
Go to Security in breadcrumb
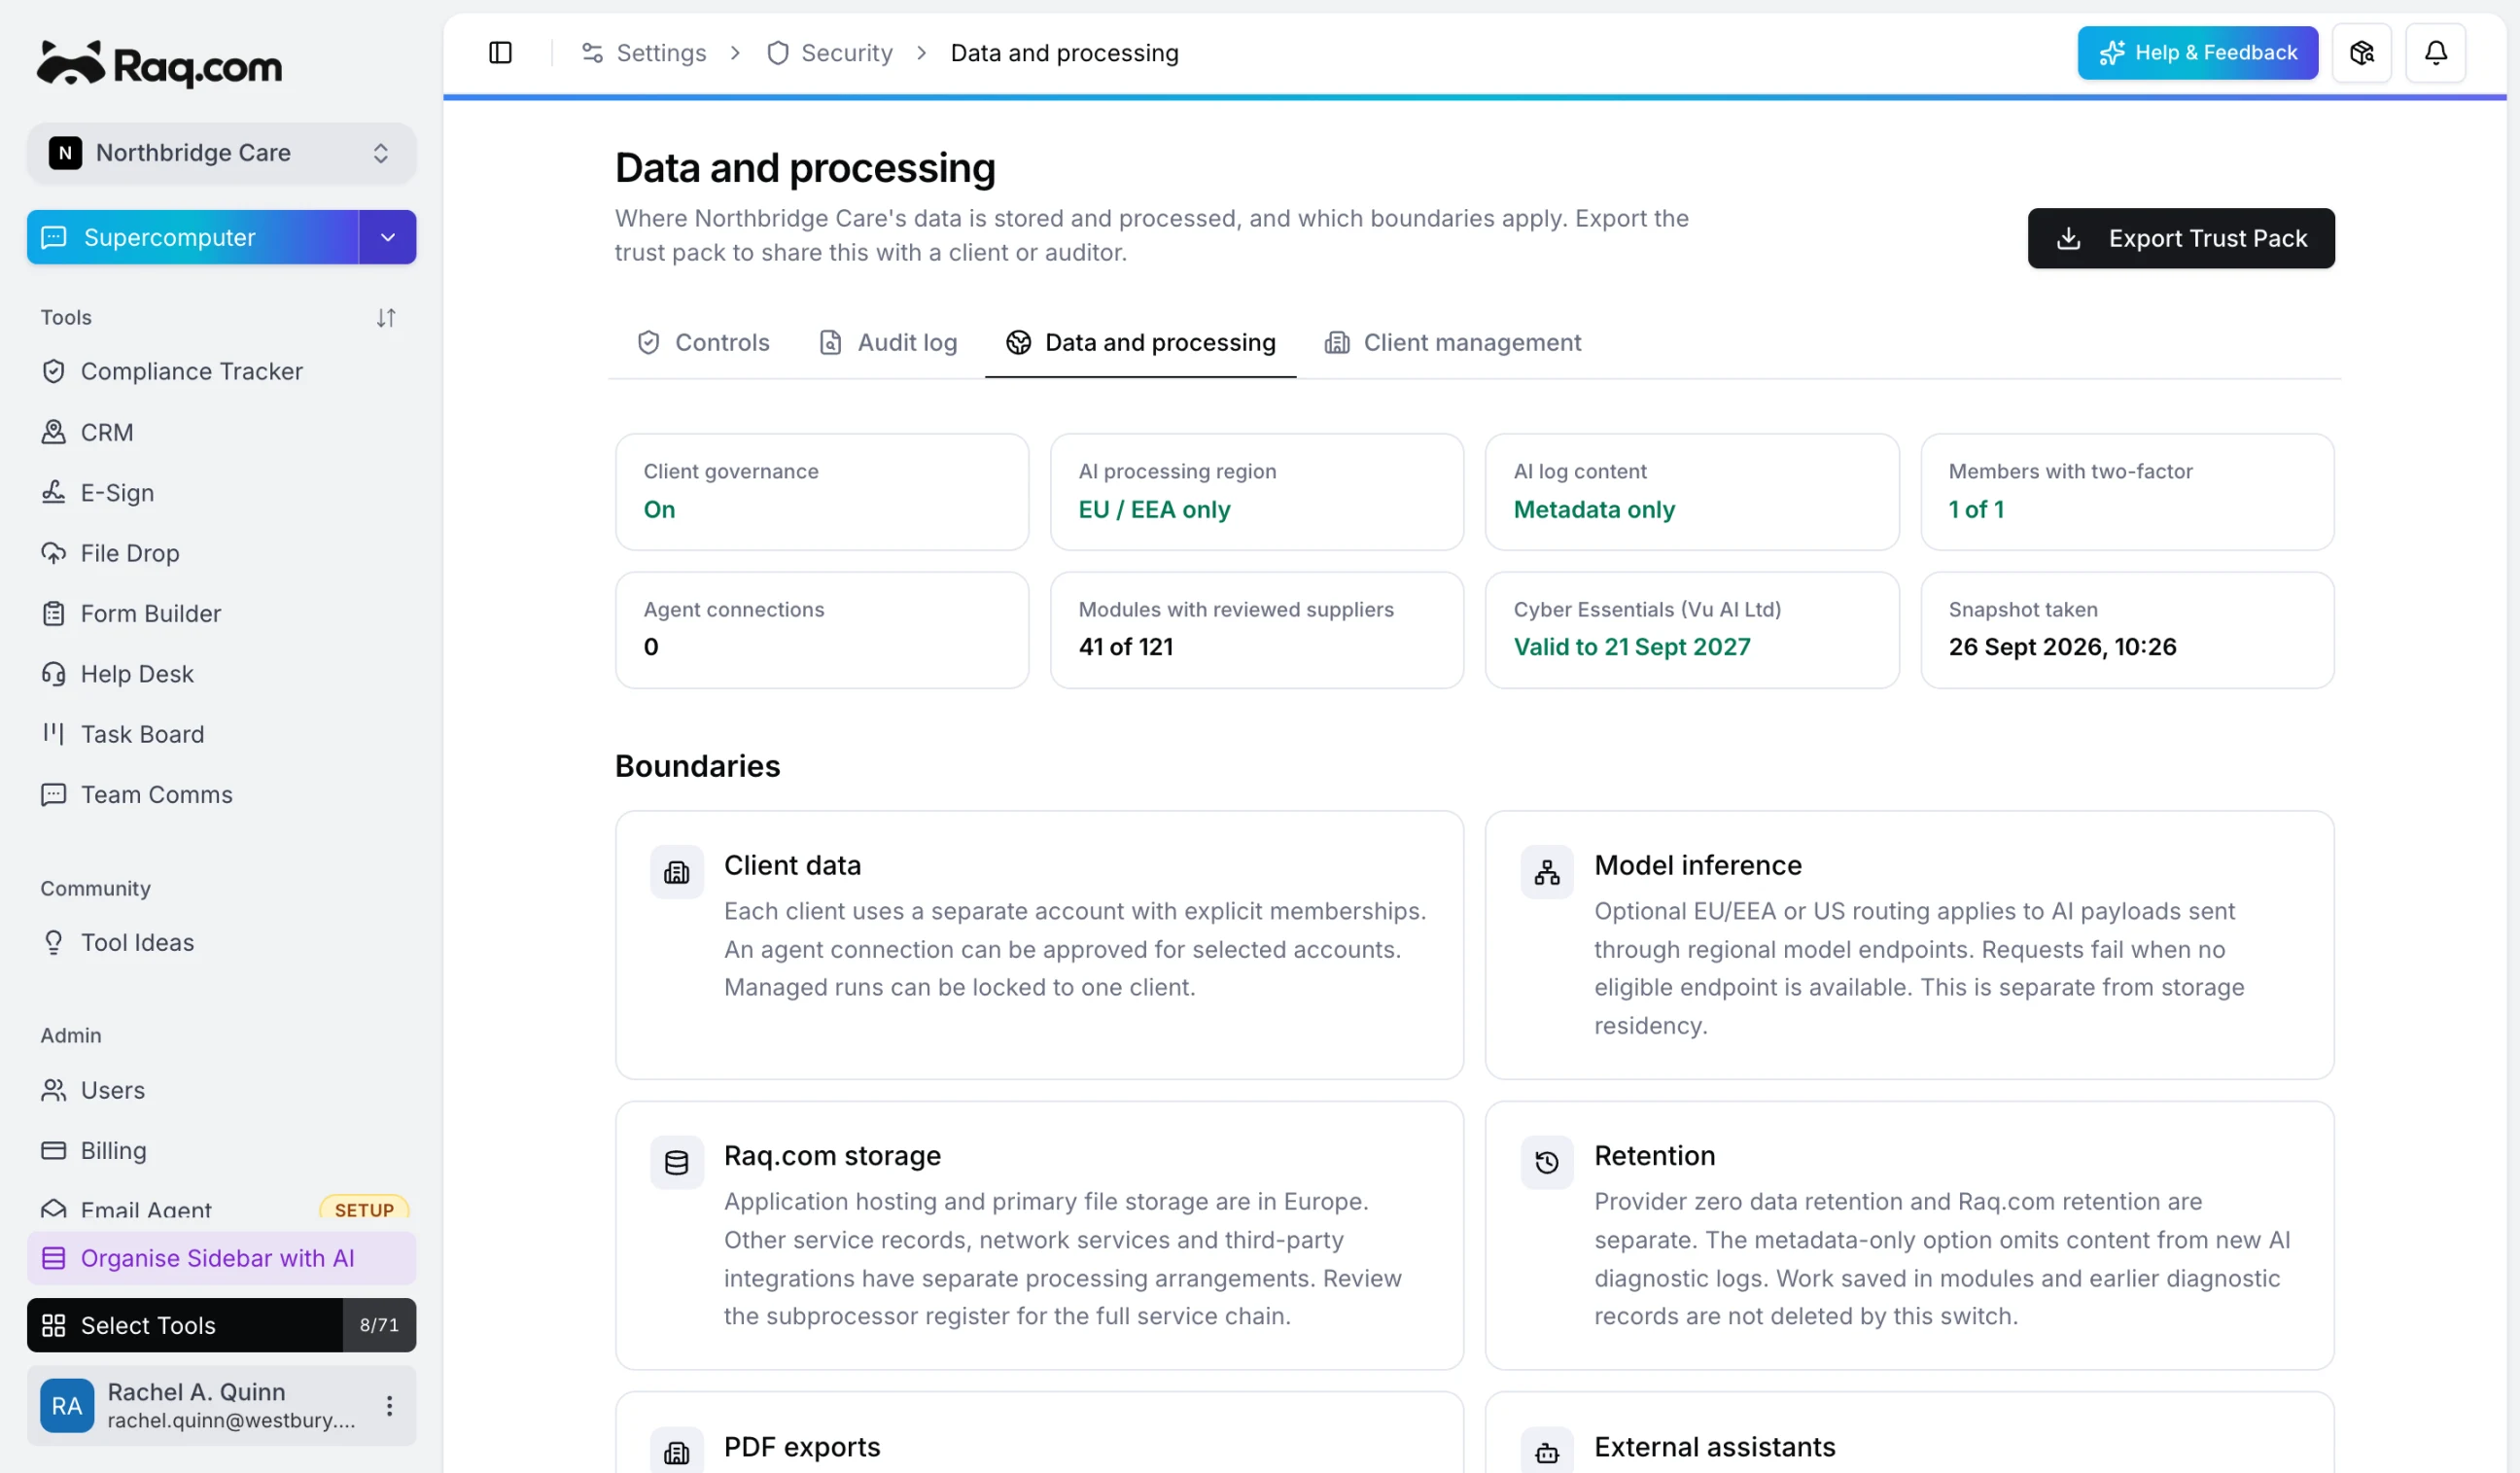pyautogui.click(x=830, y=52)
